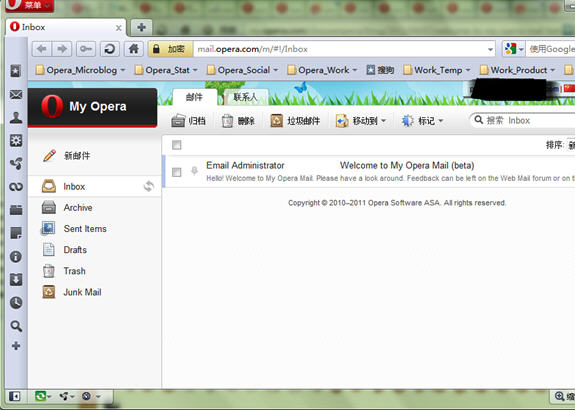The image size is (575, 410).
Task: Open the 搜狗 bookmark
Action: pyautogui.click(x=380, y=70)
